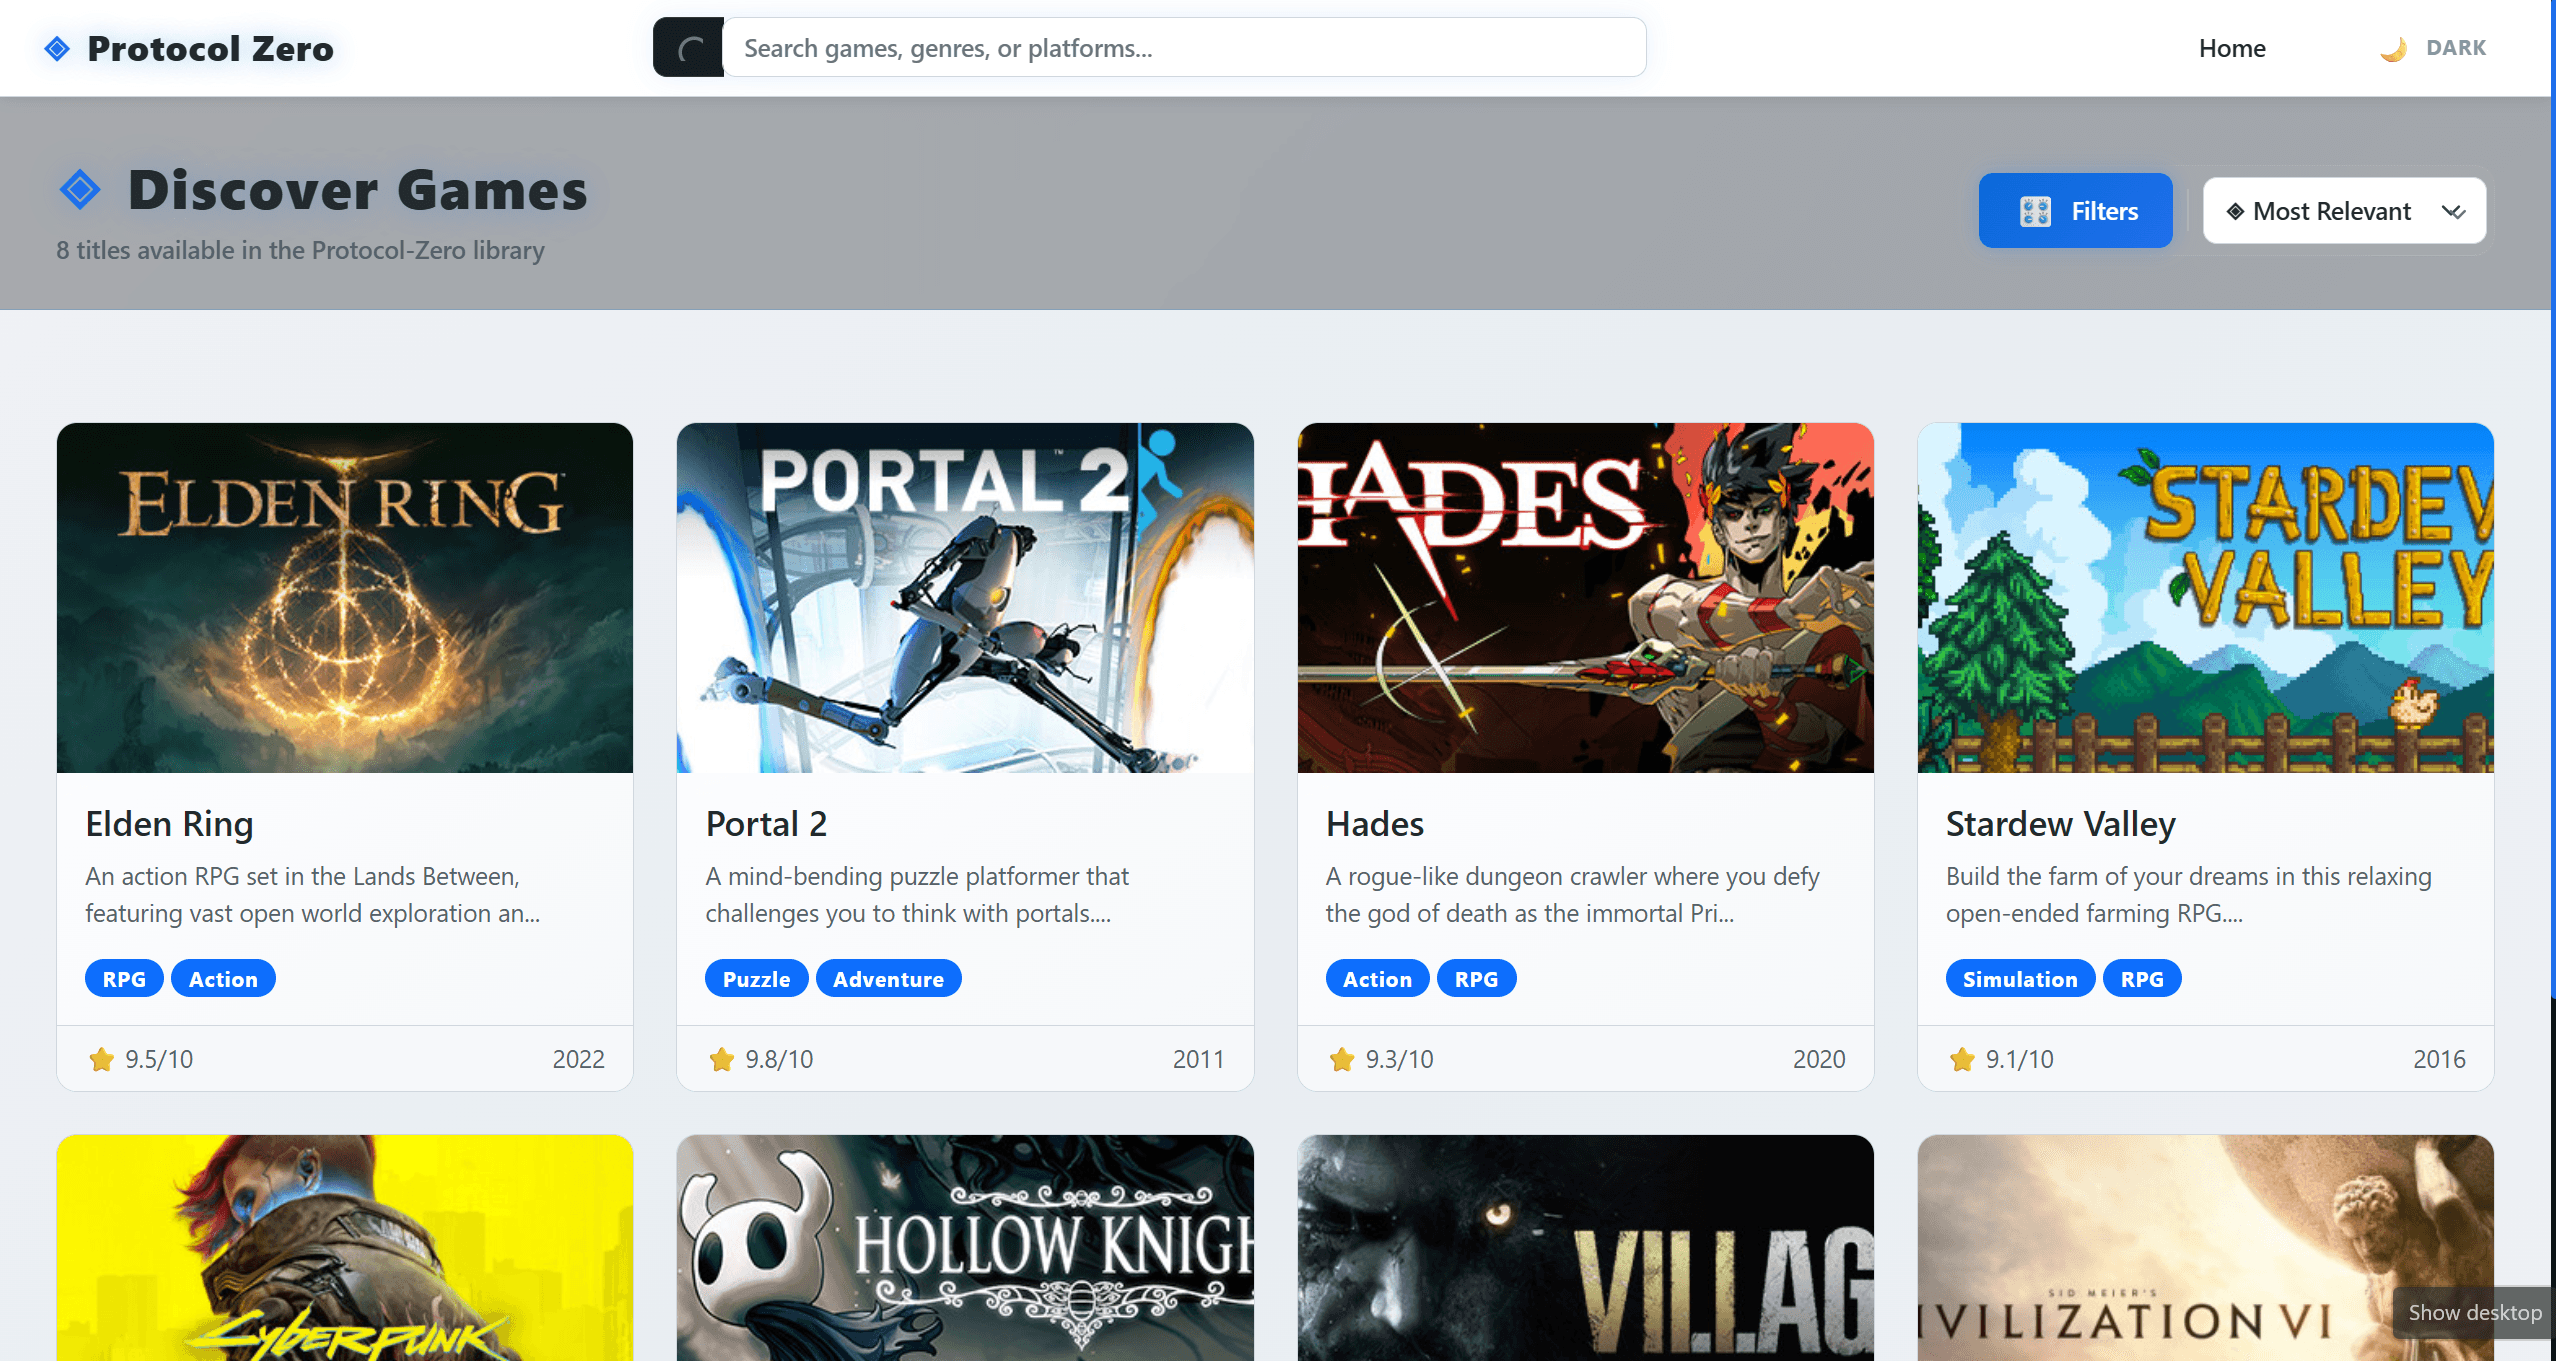Open the Portal 2 cover image
This screenshot has width=2556, height=1361.
965,597
